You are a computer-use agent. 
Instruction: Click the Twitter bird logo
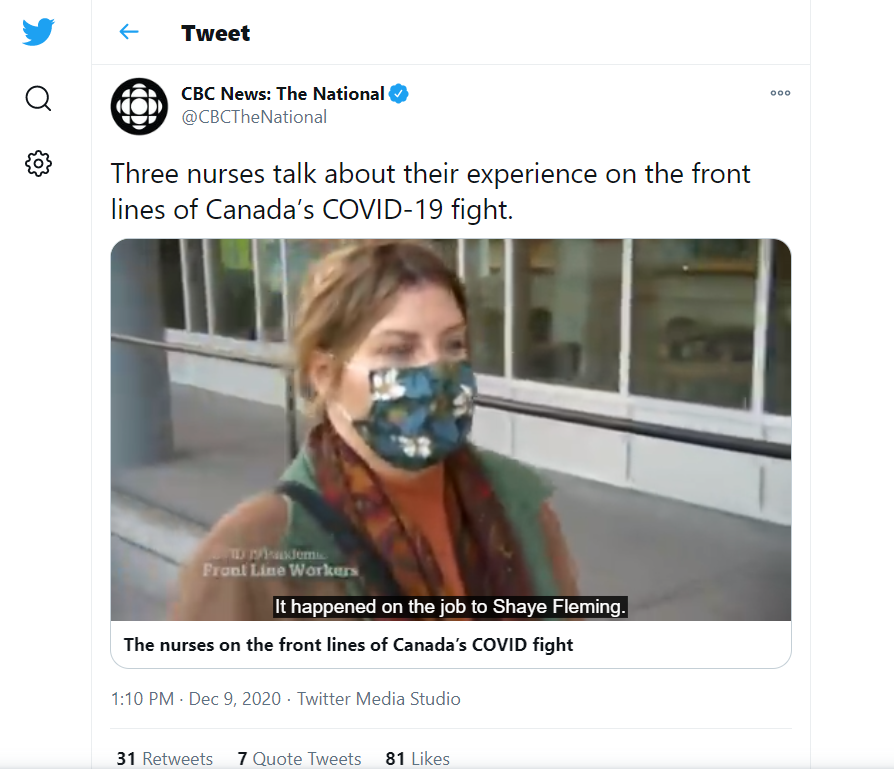point(38,32)
